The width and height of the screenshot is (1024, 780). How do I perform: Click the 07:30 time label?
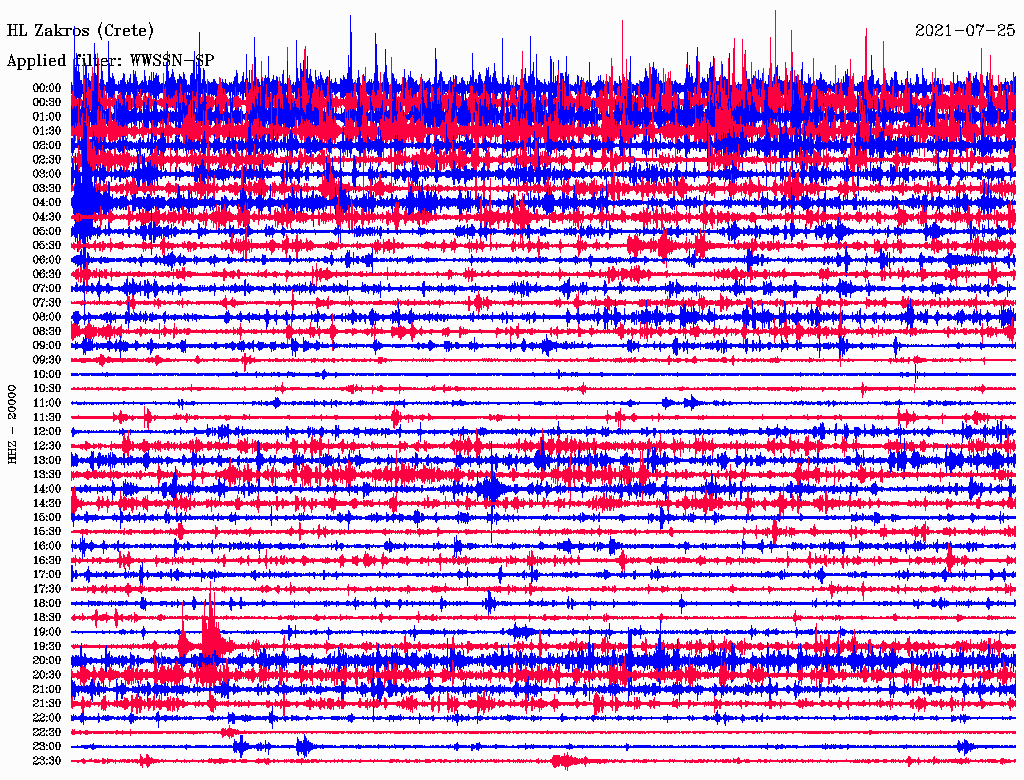click(x=47, y=302)
